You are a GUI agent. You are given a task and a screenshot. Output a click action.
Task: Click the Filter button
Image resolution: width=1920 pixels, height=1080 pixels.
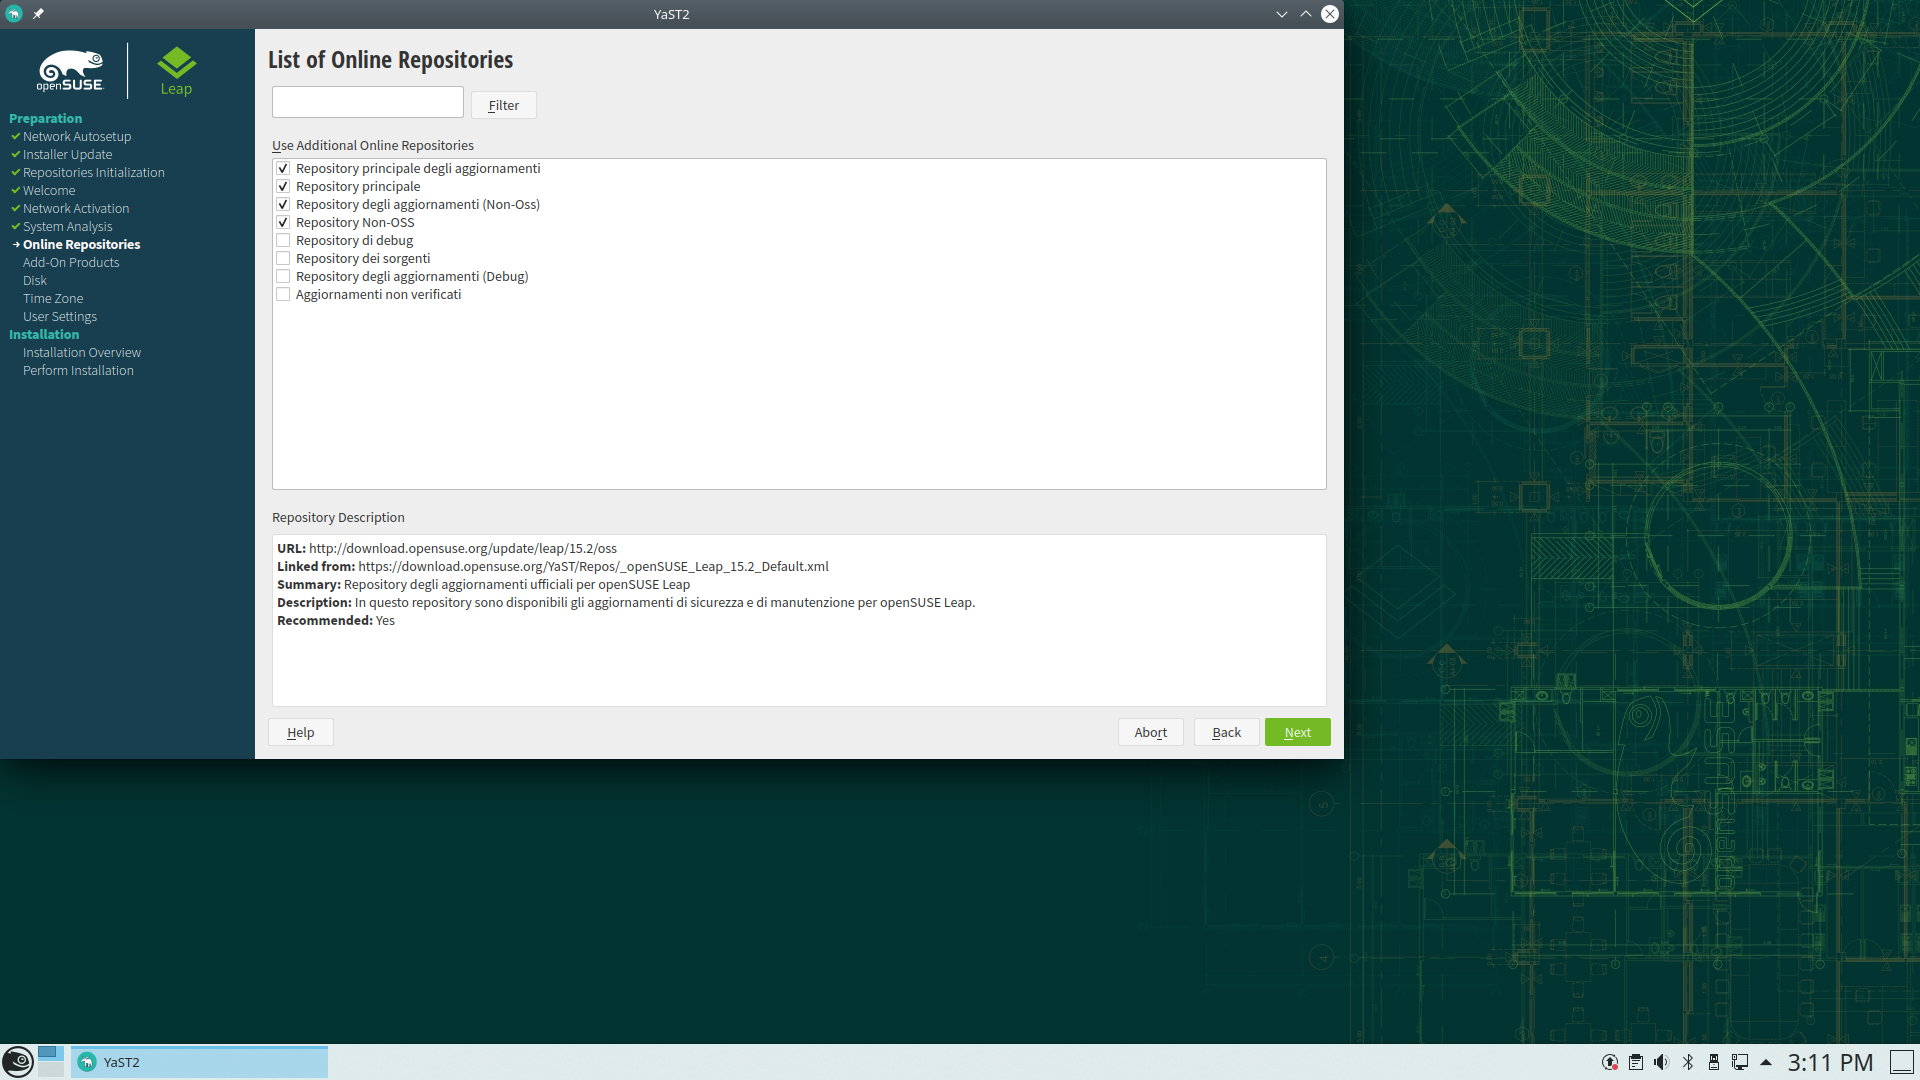[x=503, y=105]
